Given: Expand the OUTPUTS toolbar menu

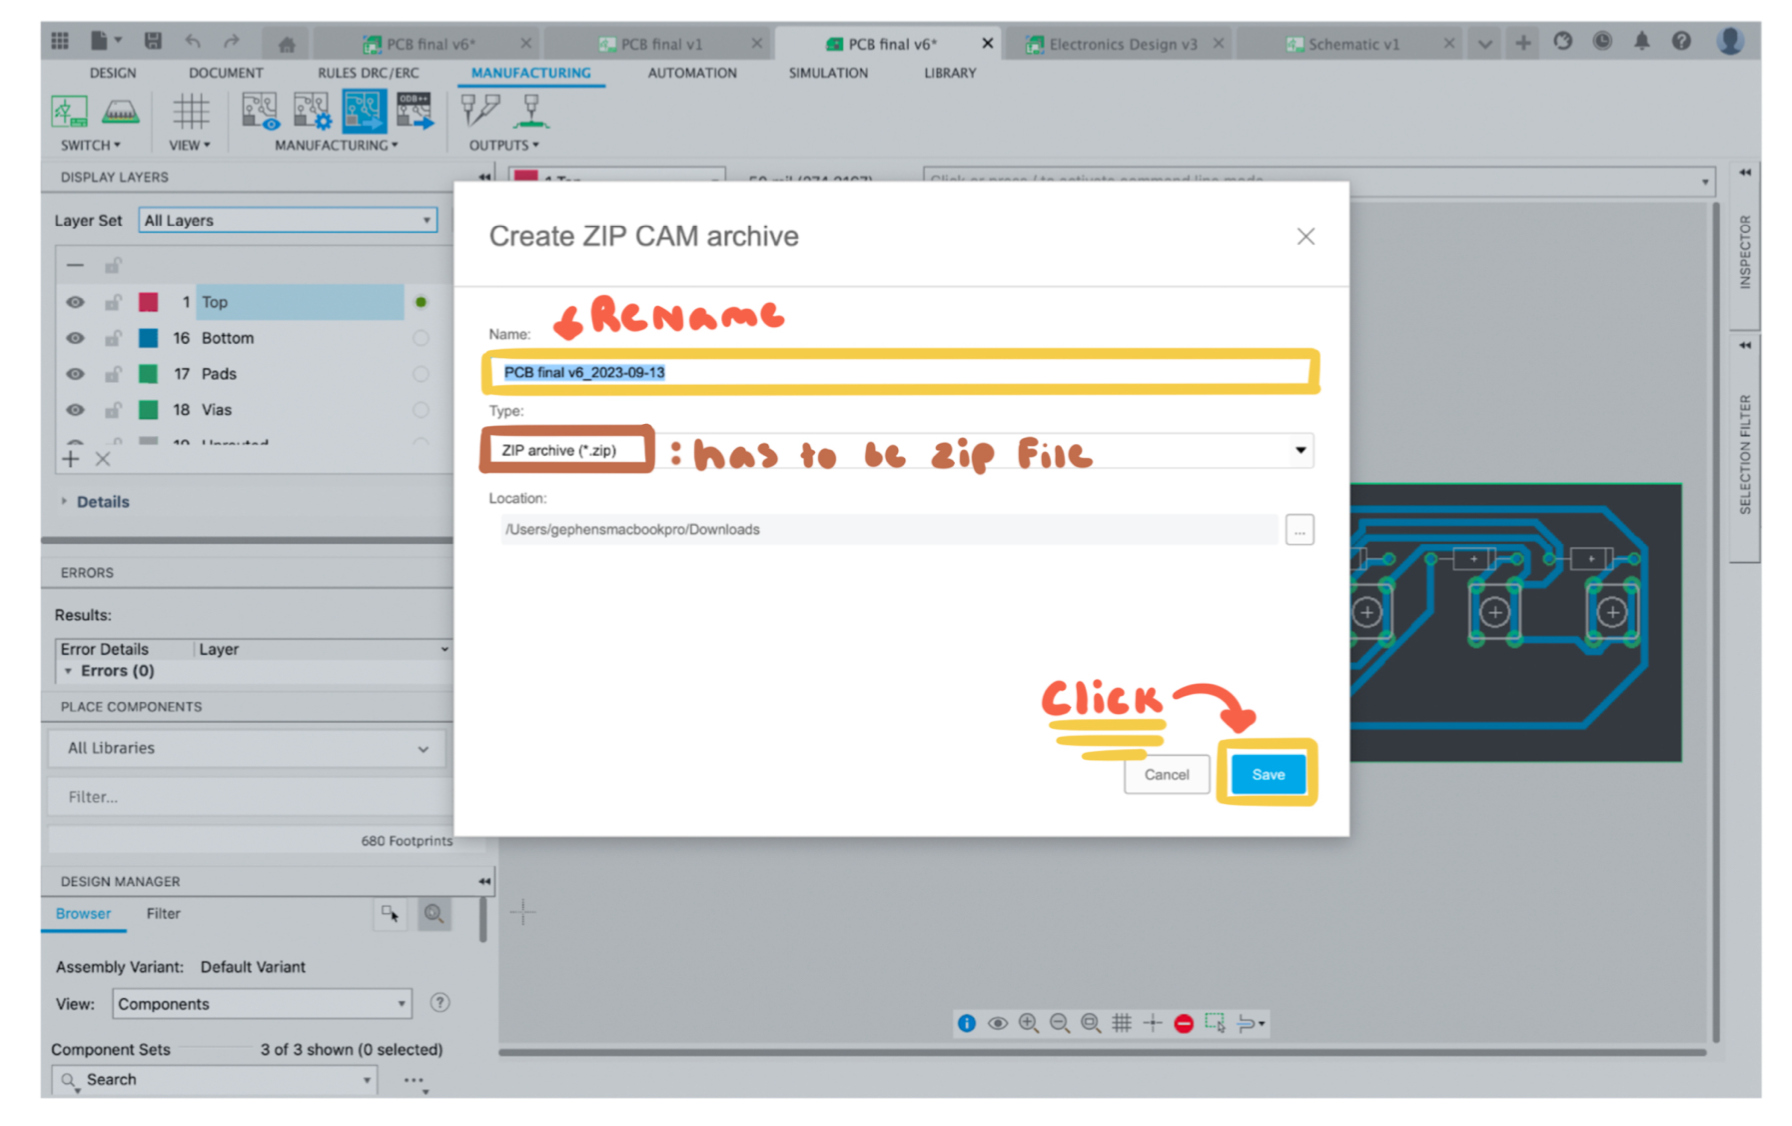Looking at the screenshot, I should click(504, 145).
